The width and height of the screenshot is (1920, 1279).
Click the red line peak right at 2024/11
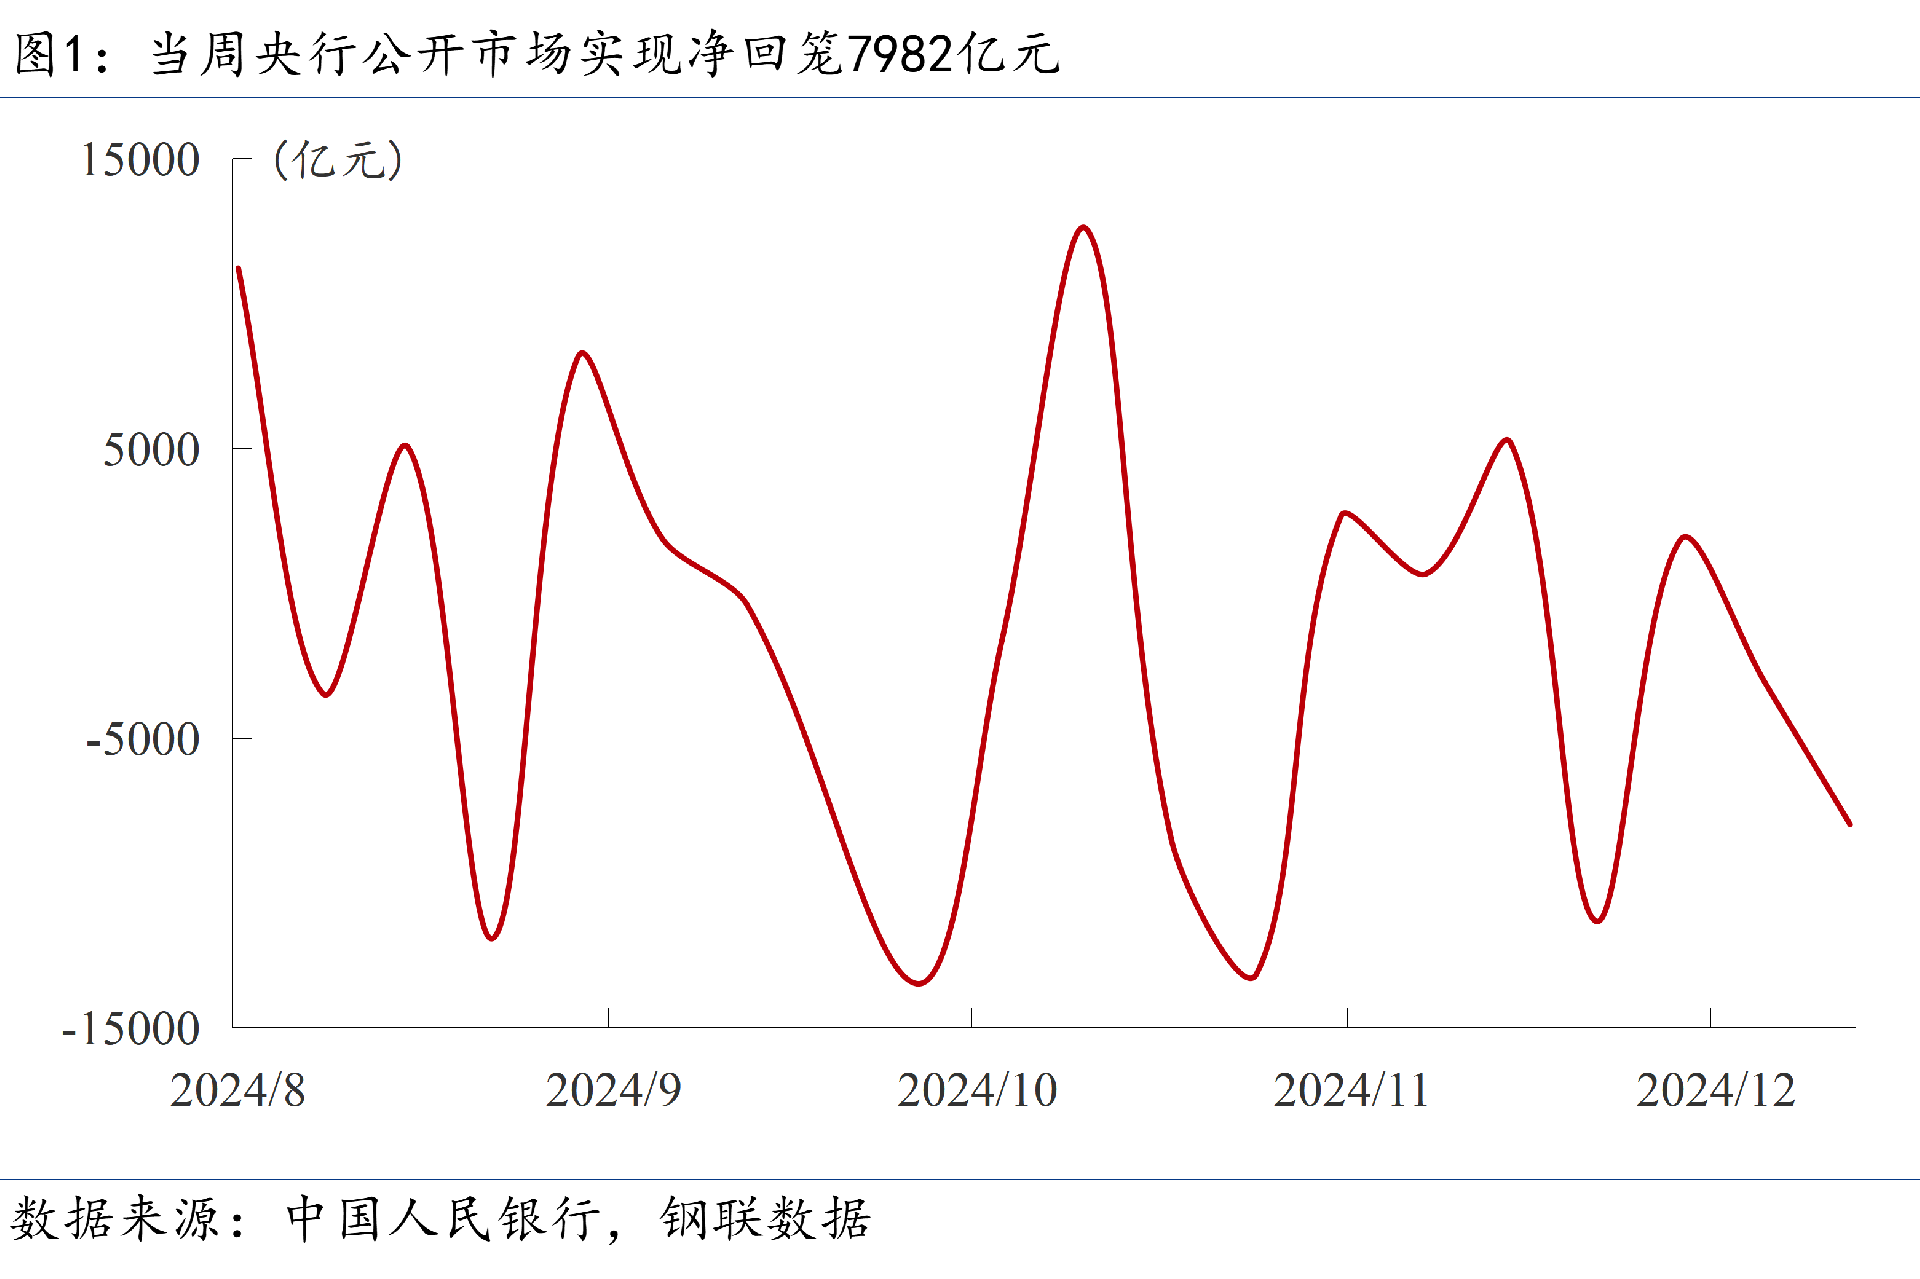point(1345,513)
